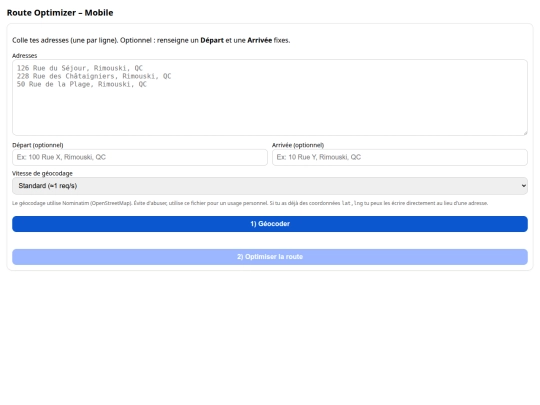Image resolution: width=540 pixels, height=405 pixels.
Task: Click the 2) Optimiser la route button
Action: pos(270,257)
